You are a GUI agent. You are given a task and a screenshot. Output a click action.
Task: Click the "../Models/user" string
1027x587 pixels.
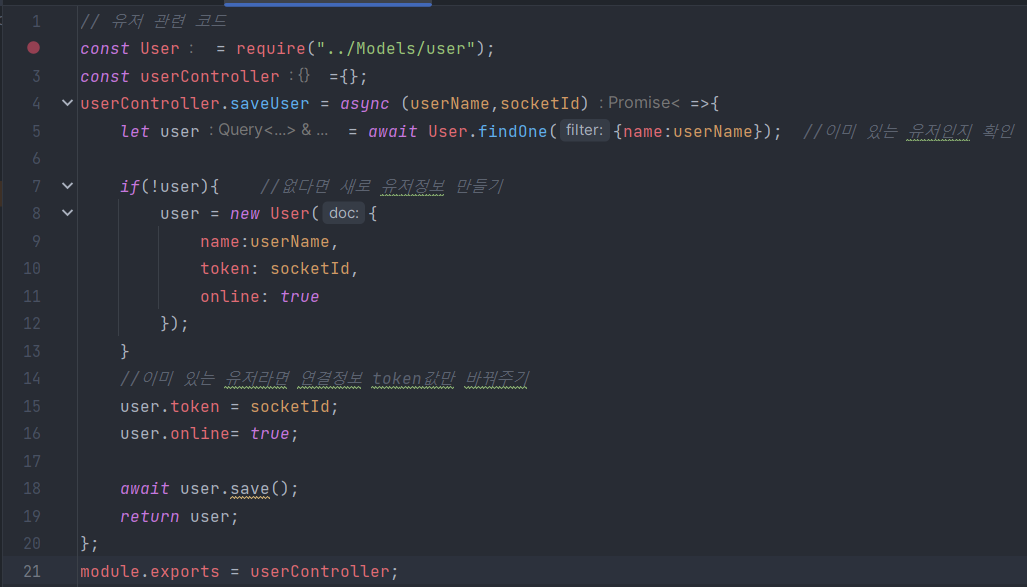396,48
